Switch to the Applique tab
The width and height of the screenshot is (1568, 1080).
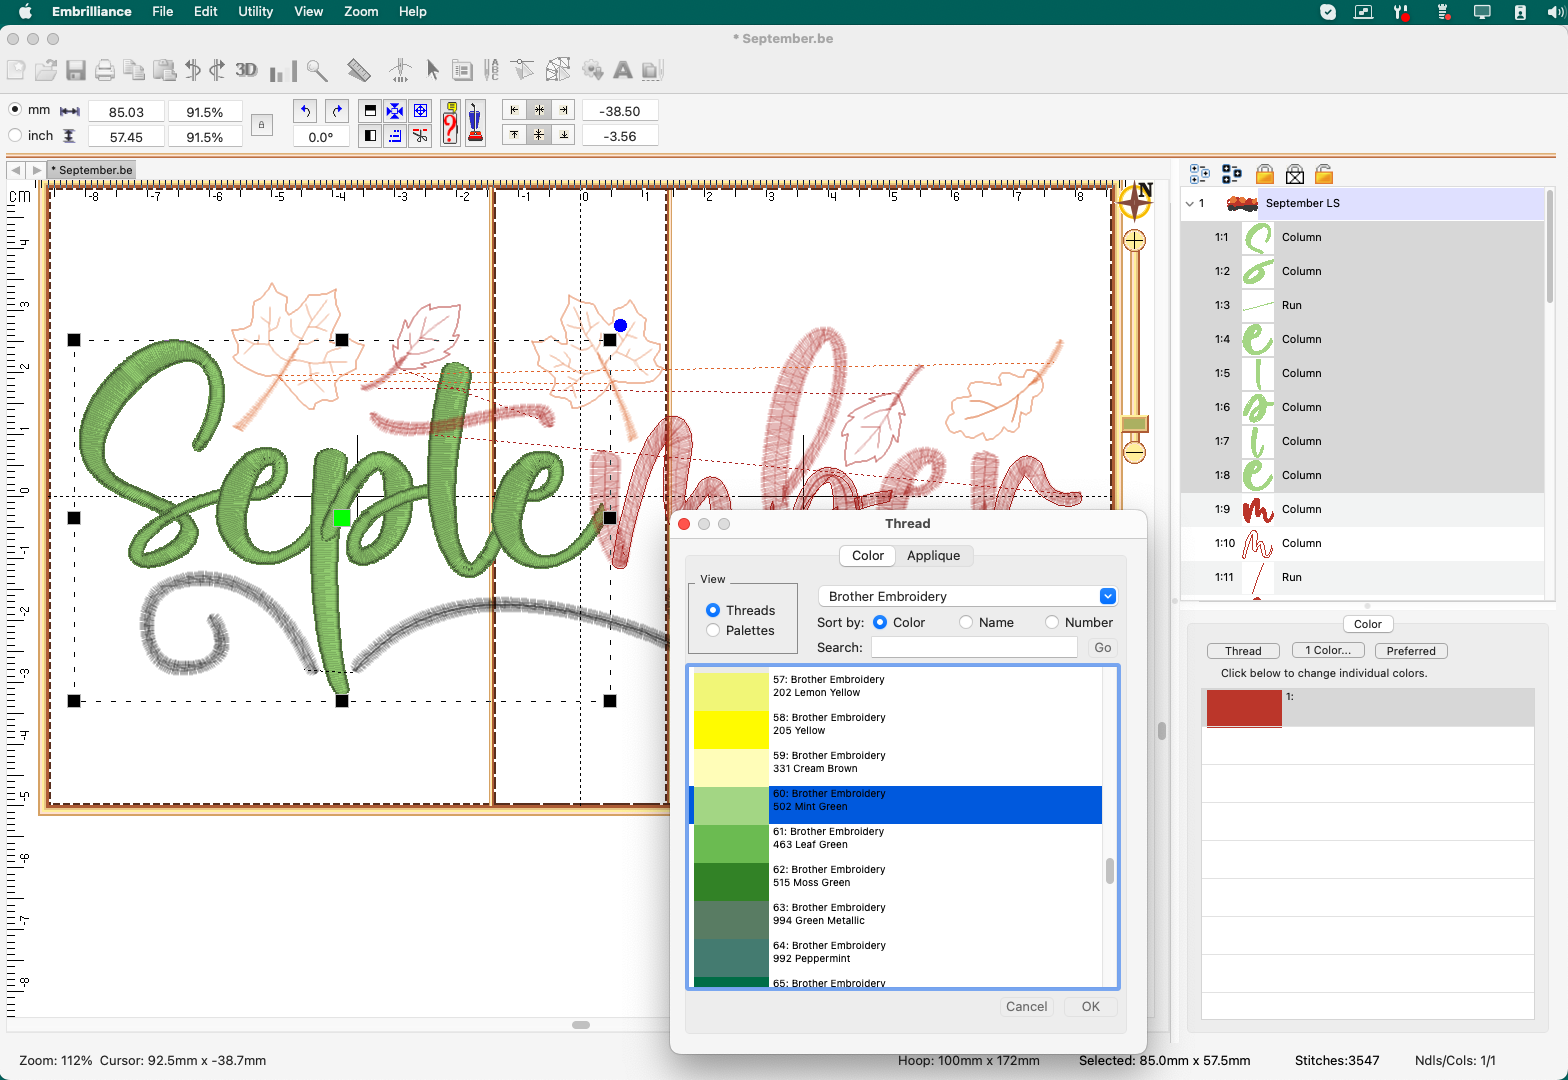point(933,556)
